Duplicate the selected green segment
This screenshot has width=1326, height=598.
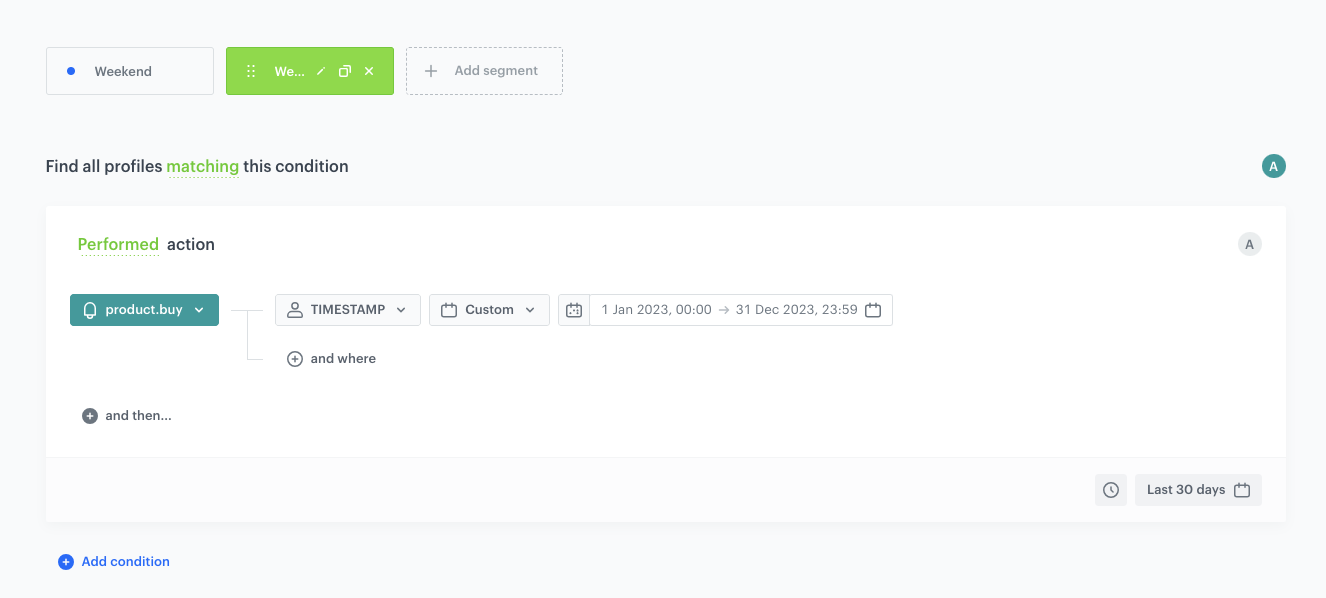tap(345, 71)
